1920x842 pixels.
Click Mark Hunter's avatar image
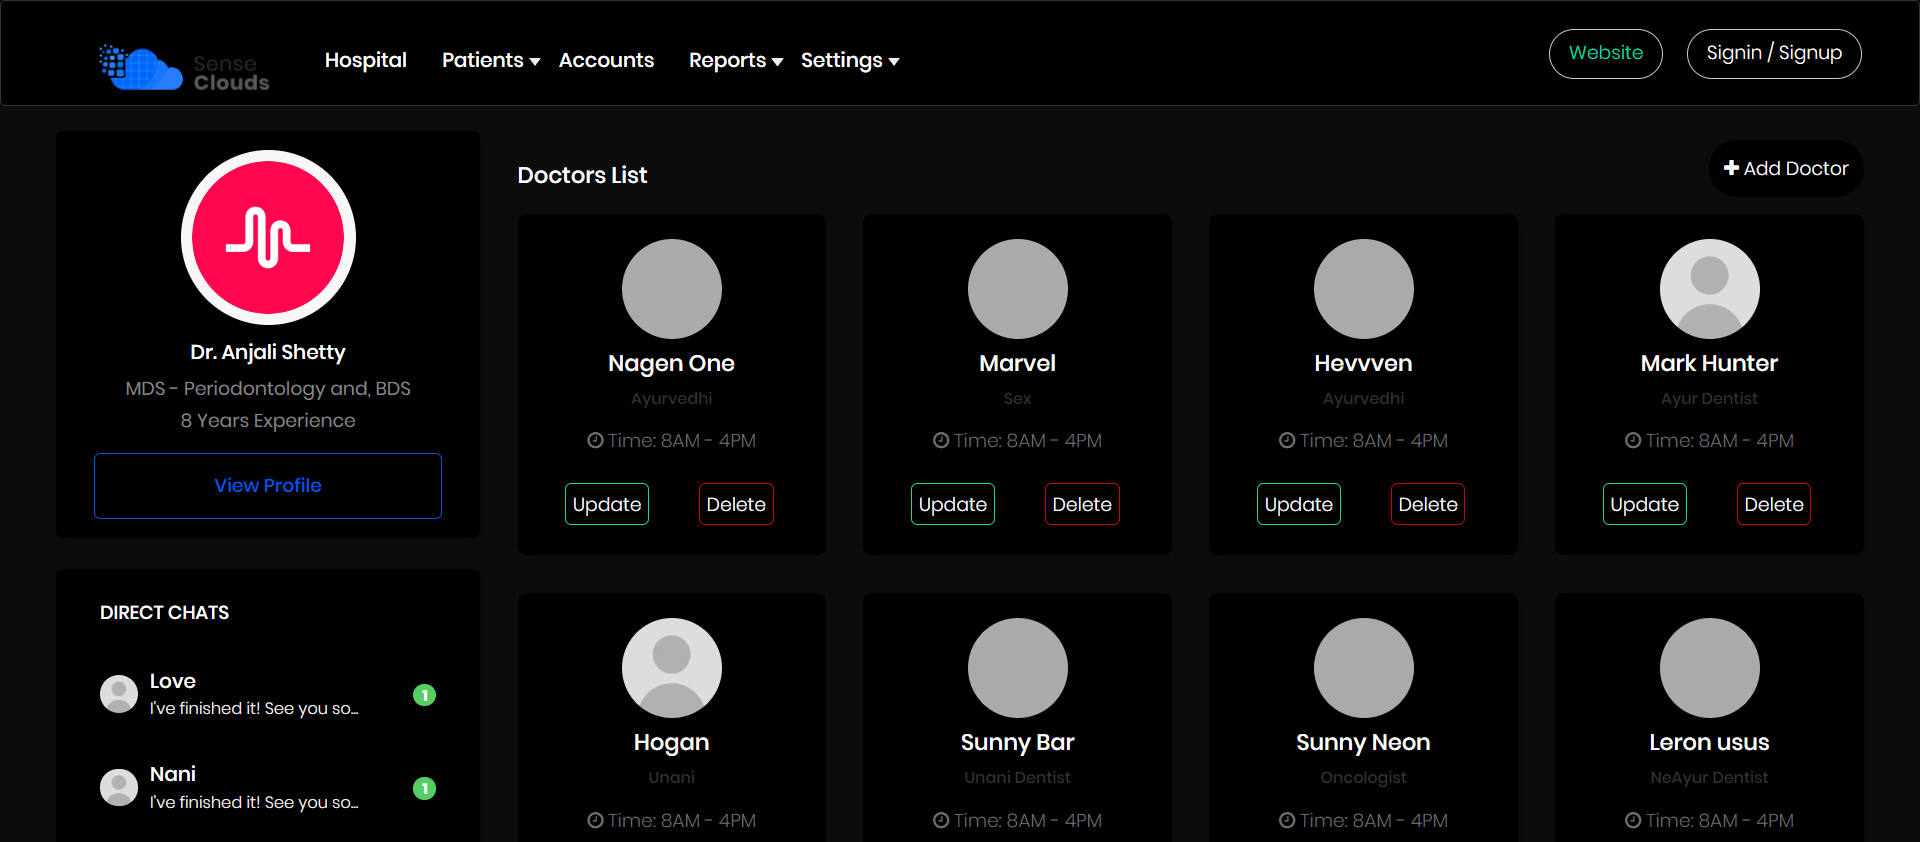(x=1710, y=289)
